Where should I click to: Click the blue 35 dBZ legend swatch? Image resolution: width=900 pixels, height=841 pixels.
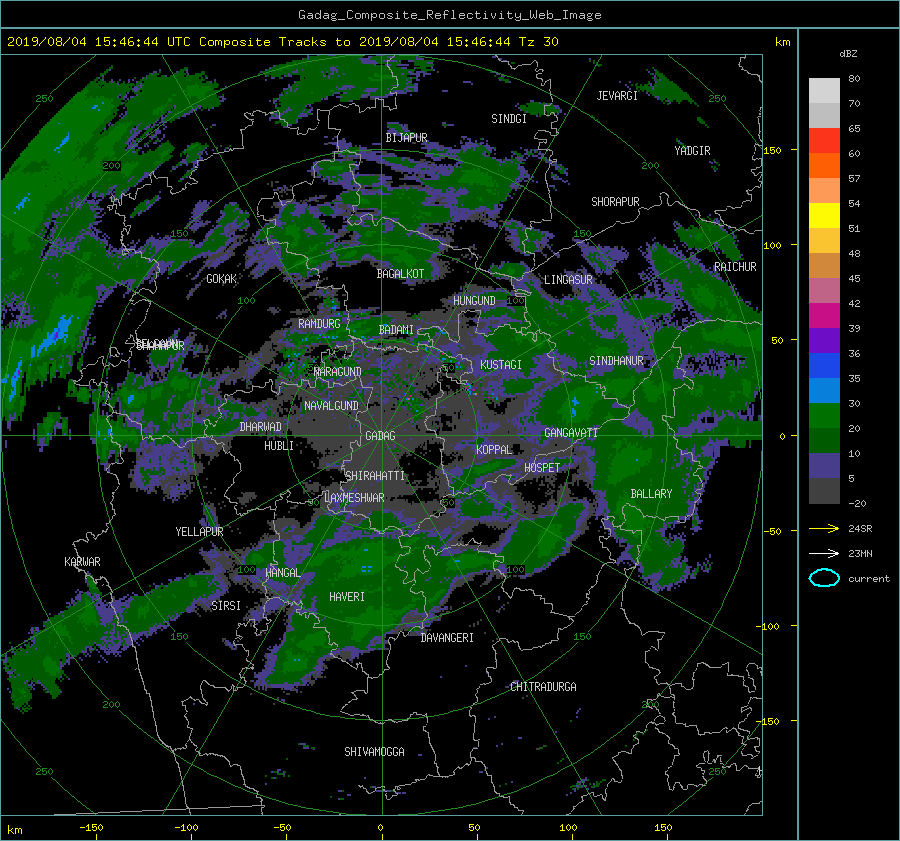click(824, 366)
